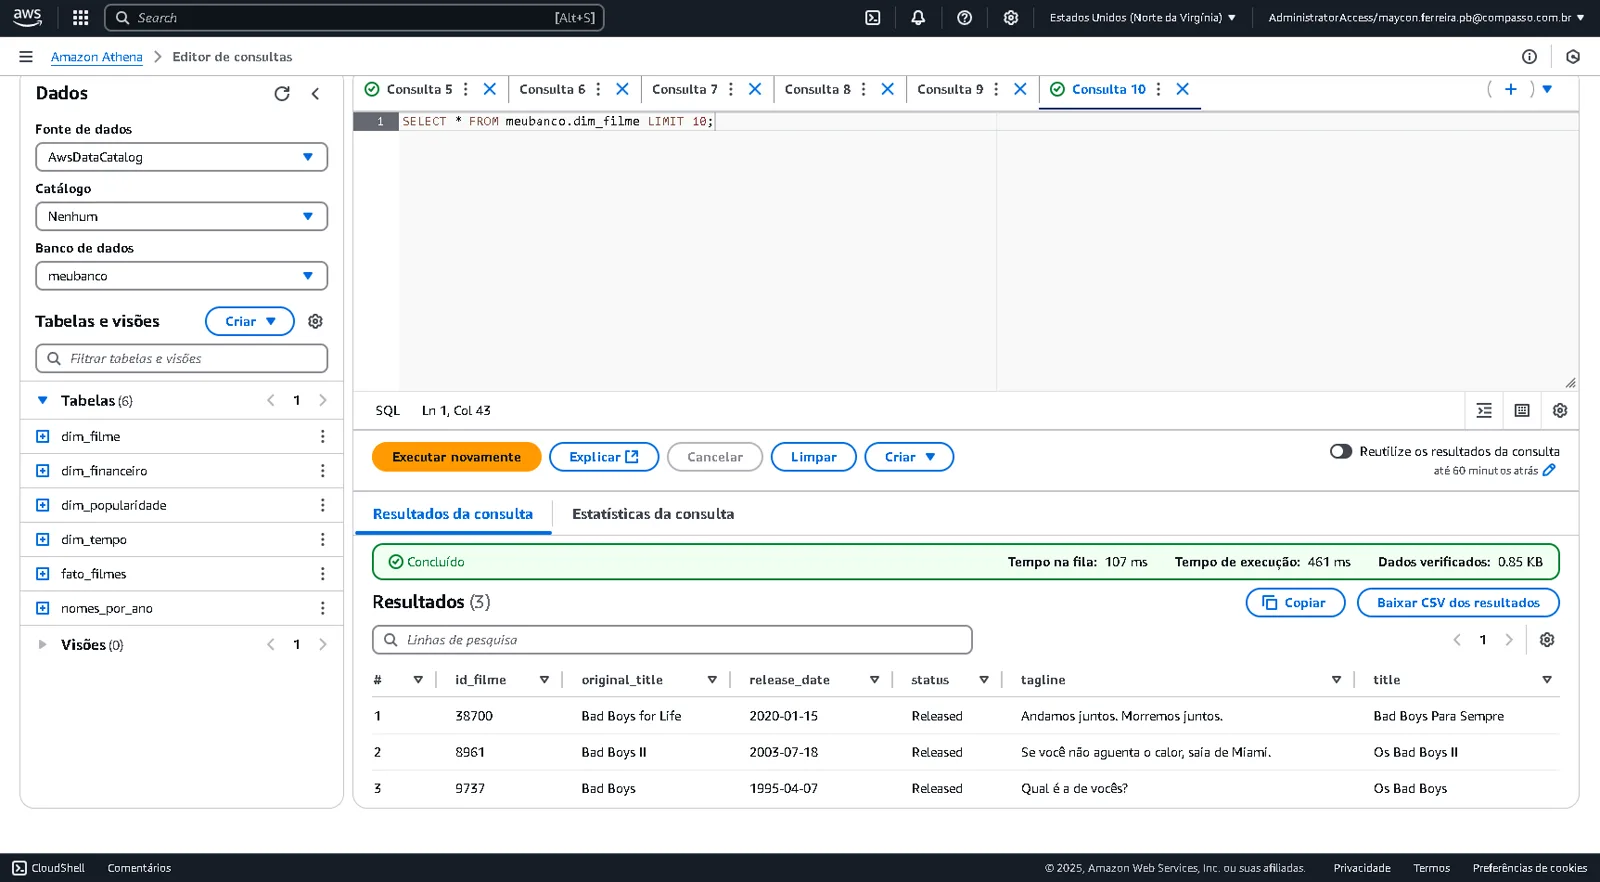Collapse the Dados side panel
The height and width of the screenshot is (882, 1600).
coord(315,94)
